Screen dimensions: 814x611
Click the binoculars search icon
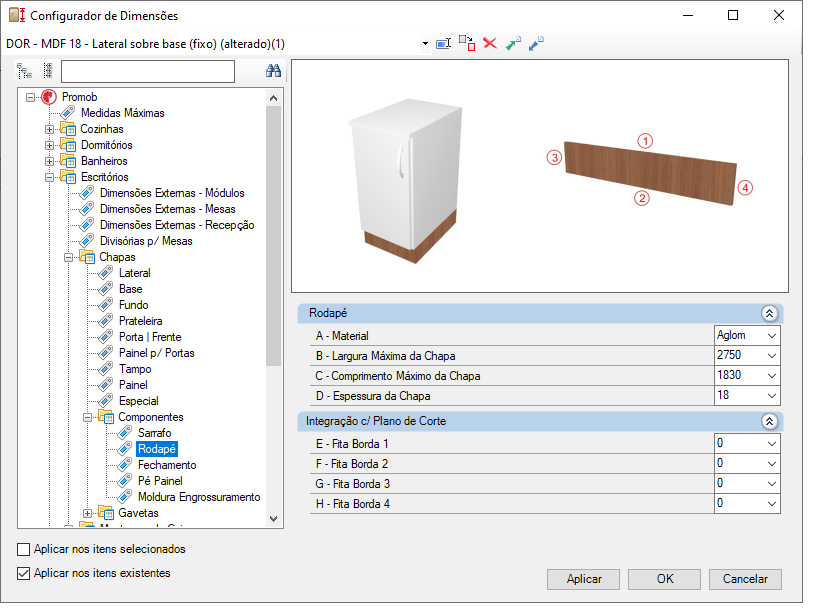(273, 71)
